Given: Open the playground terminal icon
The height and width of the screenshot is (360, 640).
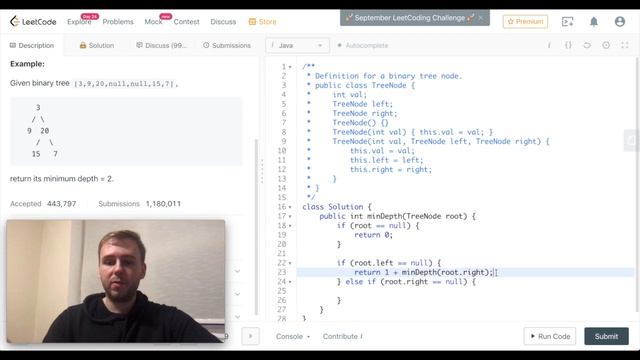Looking at the screenshot, I should pos(568,22).
